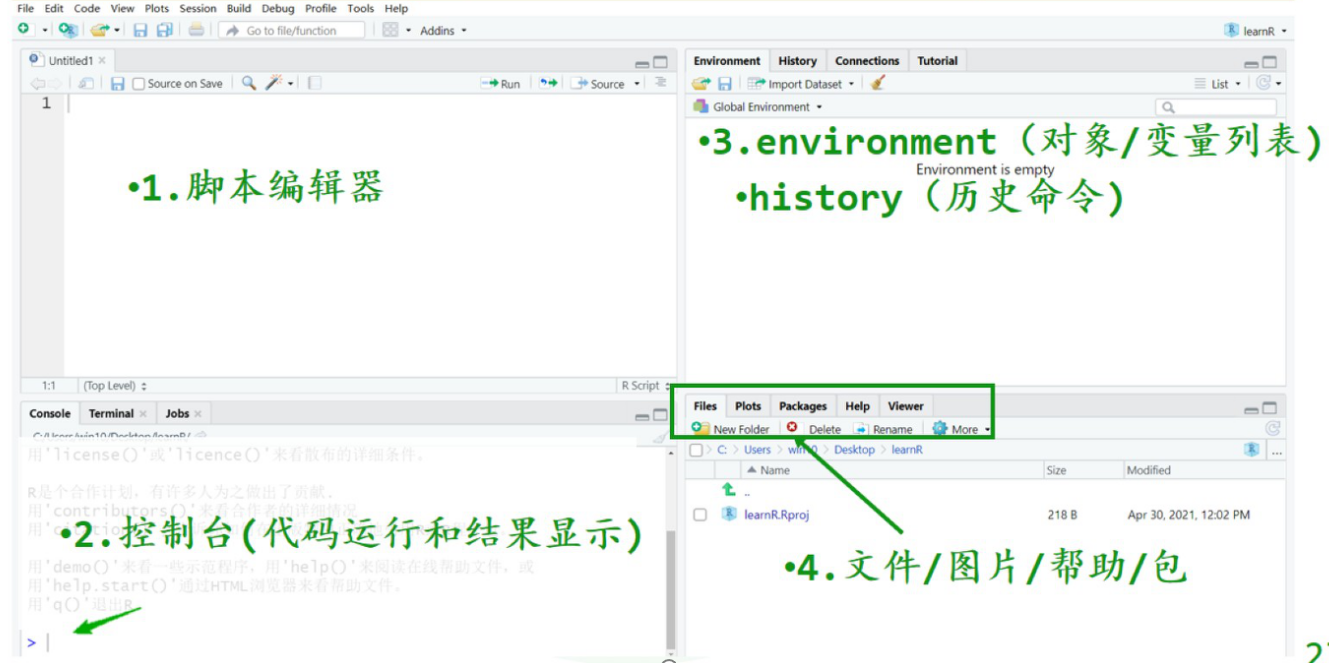Click the Delete button in Files pane
This screenshot has width=1329, height=663.
coord(814,429)
